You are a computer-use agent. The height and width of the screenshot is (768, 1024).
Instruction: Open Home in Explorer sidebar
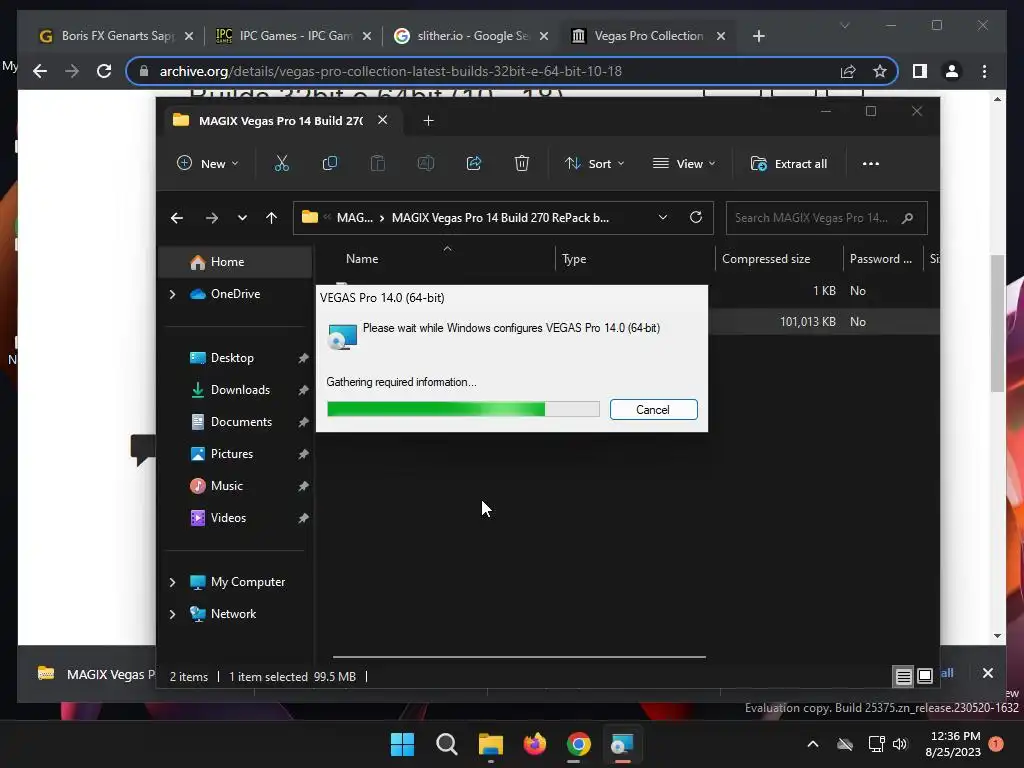click(x=235, y=262)
